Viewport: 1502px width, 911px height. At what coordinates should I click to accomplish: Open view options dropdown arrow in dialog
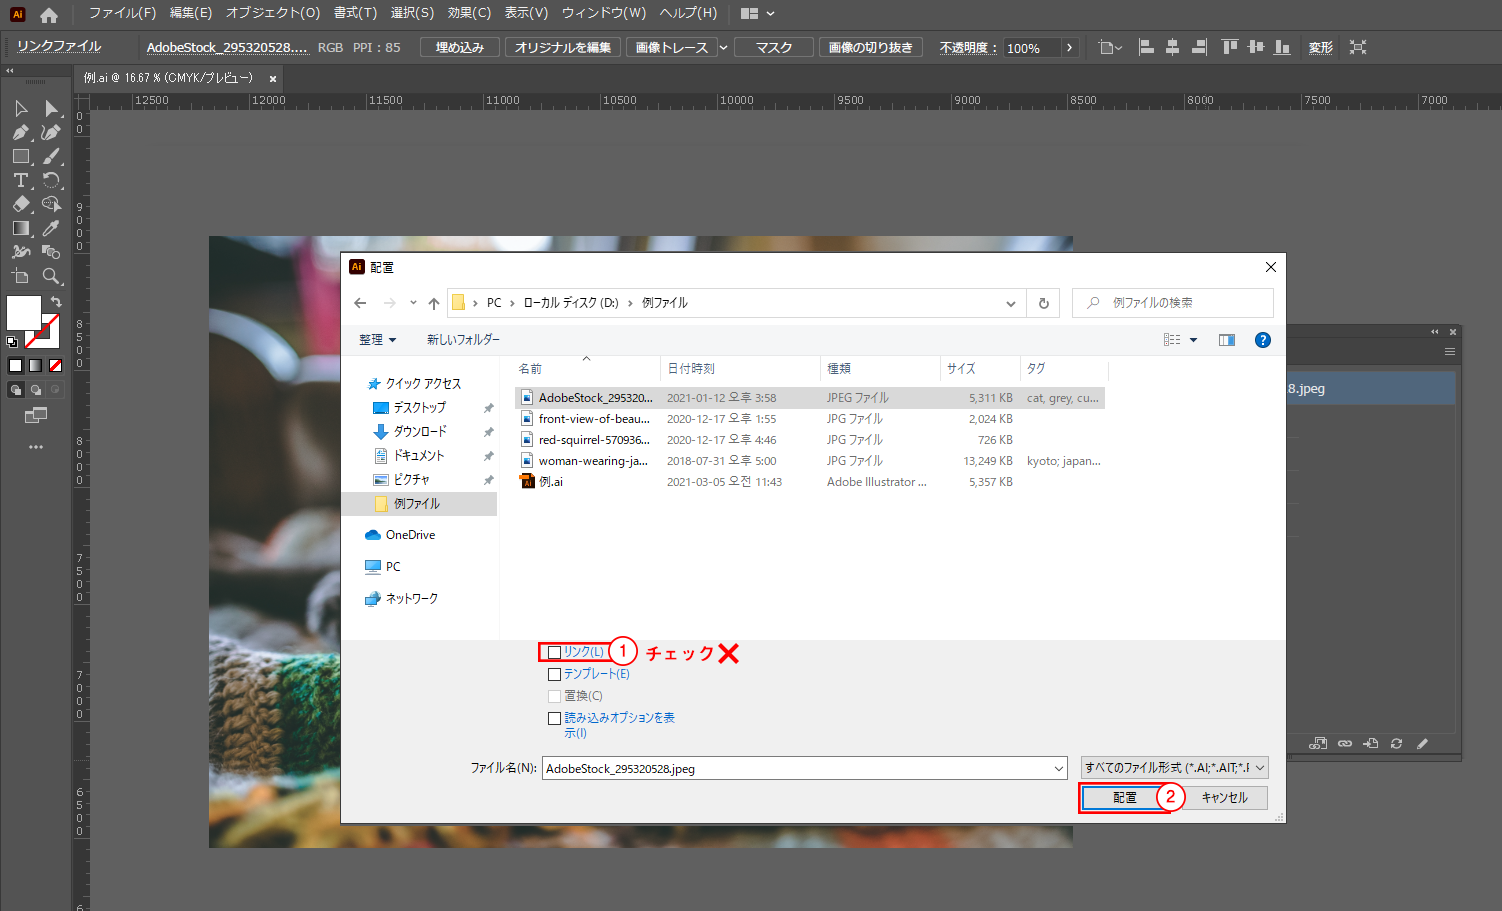[x=1193, y=340]
